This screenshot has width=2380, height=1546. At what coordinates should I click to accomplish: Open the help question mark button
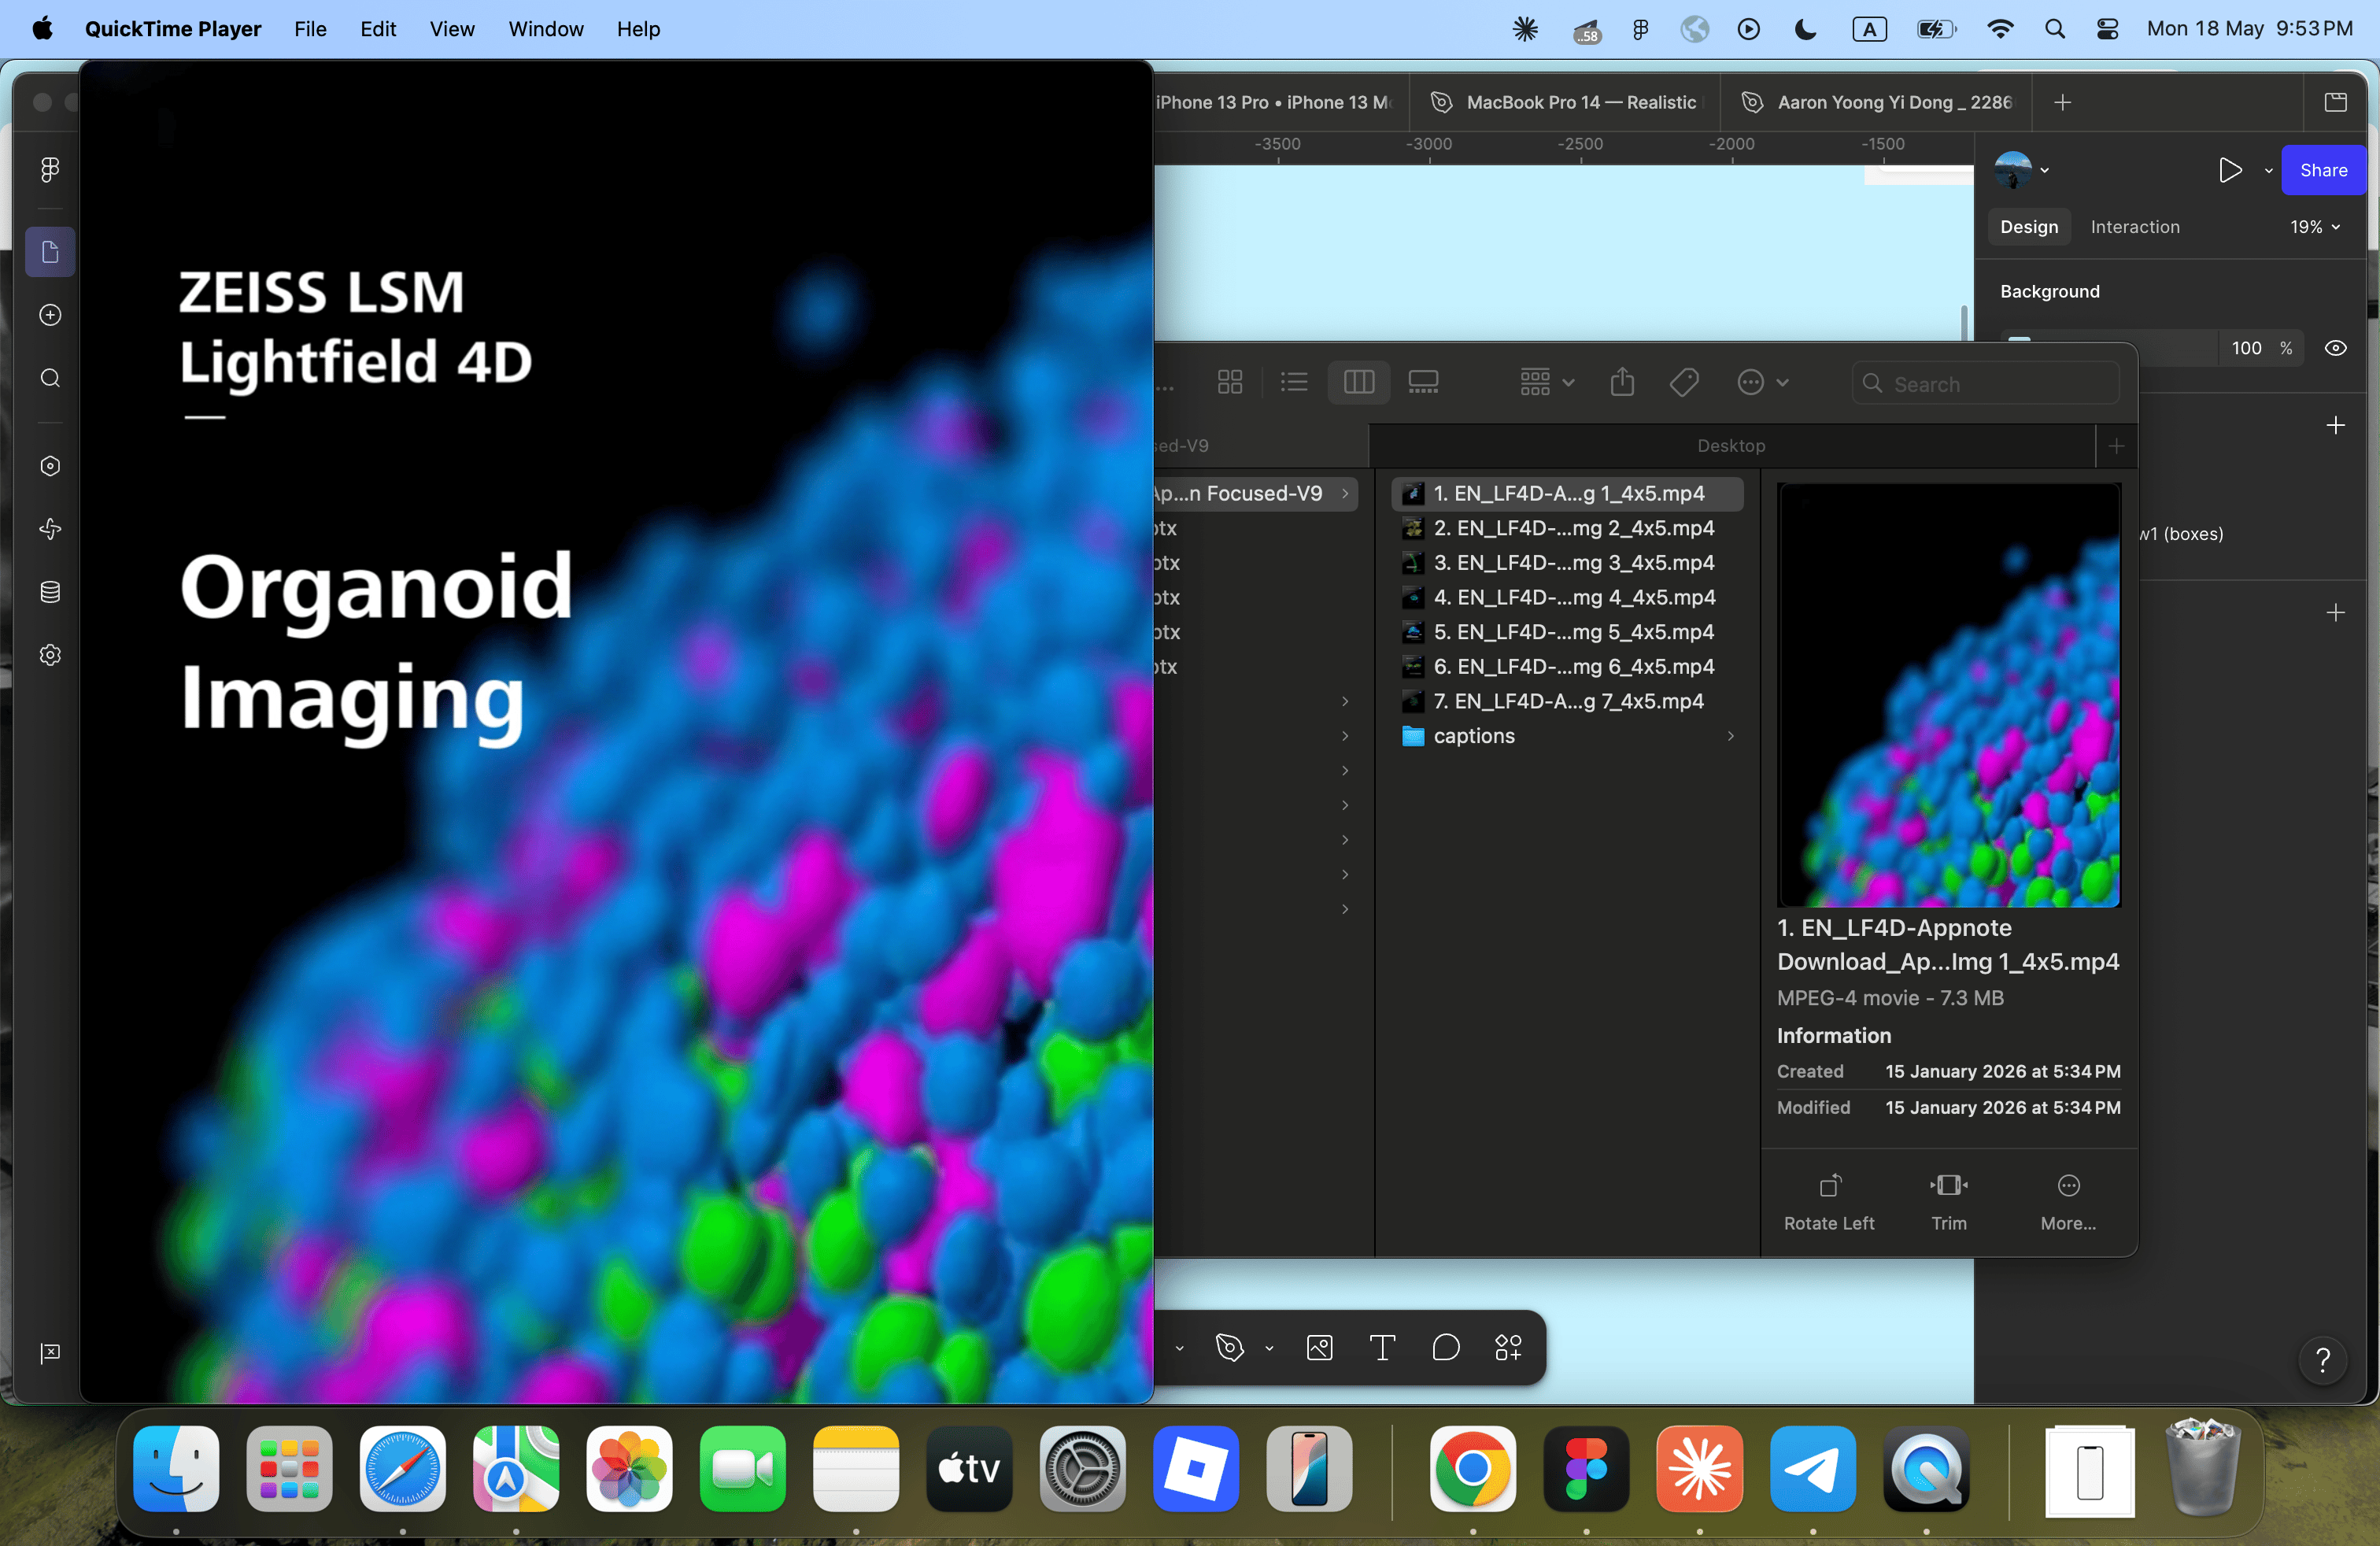[x=2323, y=1360]
